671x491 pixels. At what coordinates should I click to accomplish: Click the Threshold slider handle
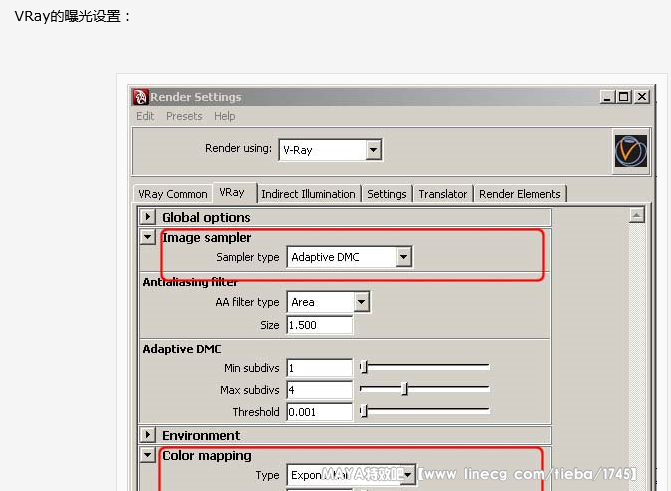(x=365, y=411)
